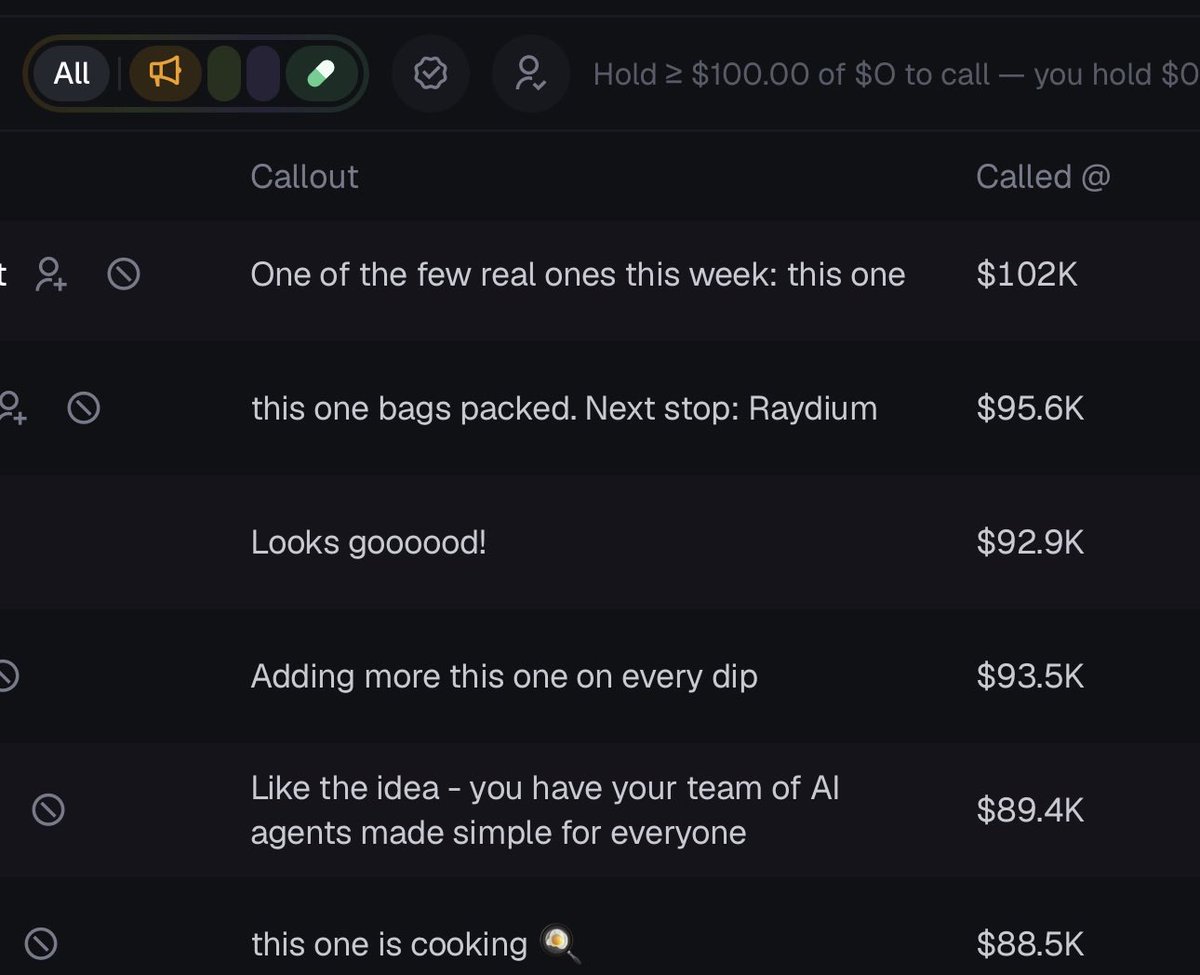Follow the user on the $102K callout row
Viewport: 1200px width, 975px height.
[x=51, y=274]
